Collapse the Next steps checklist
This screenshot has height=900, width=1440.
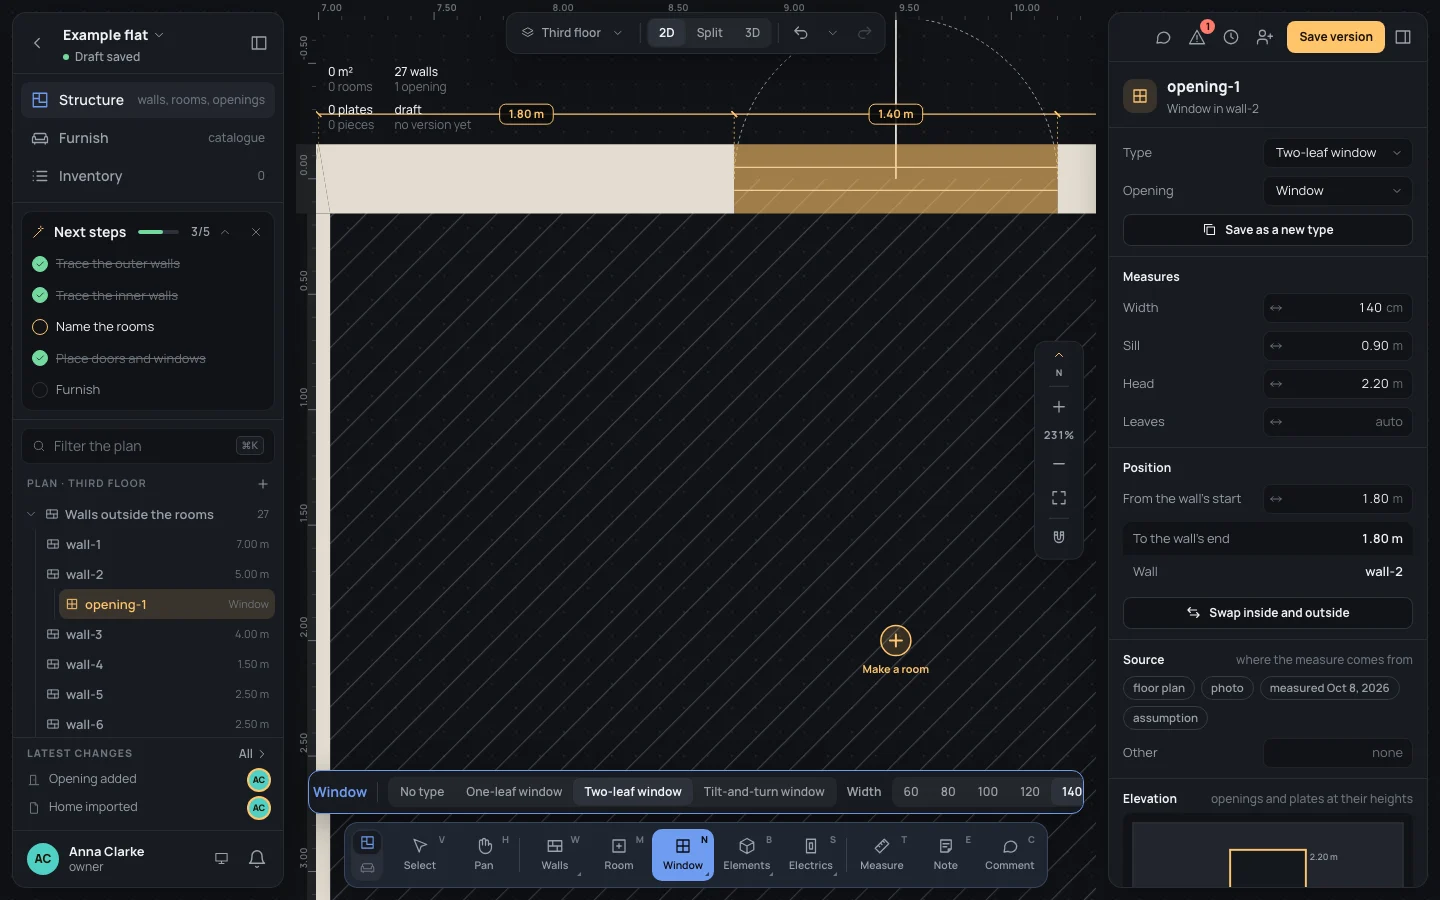tap(225, 232)
